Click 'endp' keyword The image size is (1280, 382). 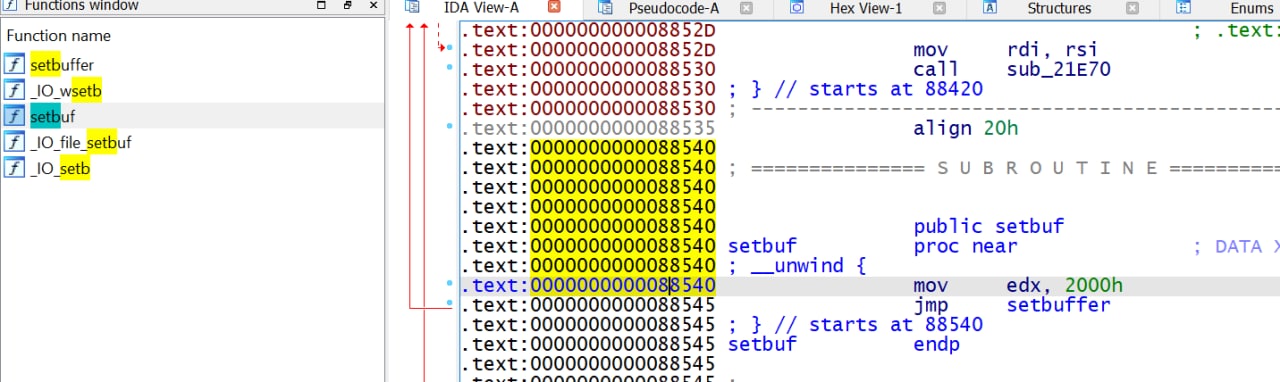[936, 344]
